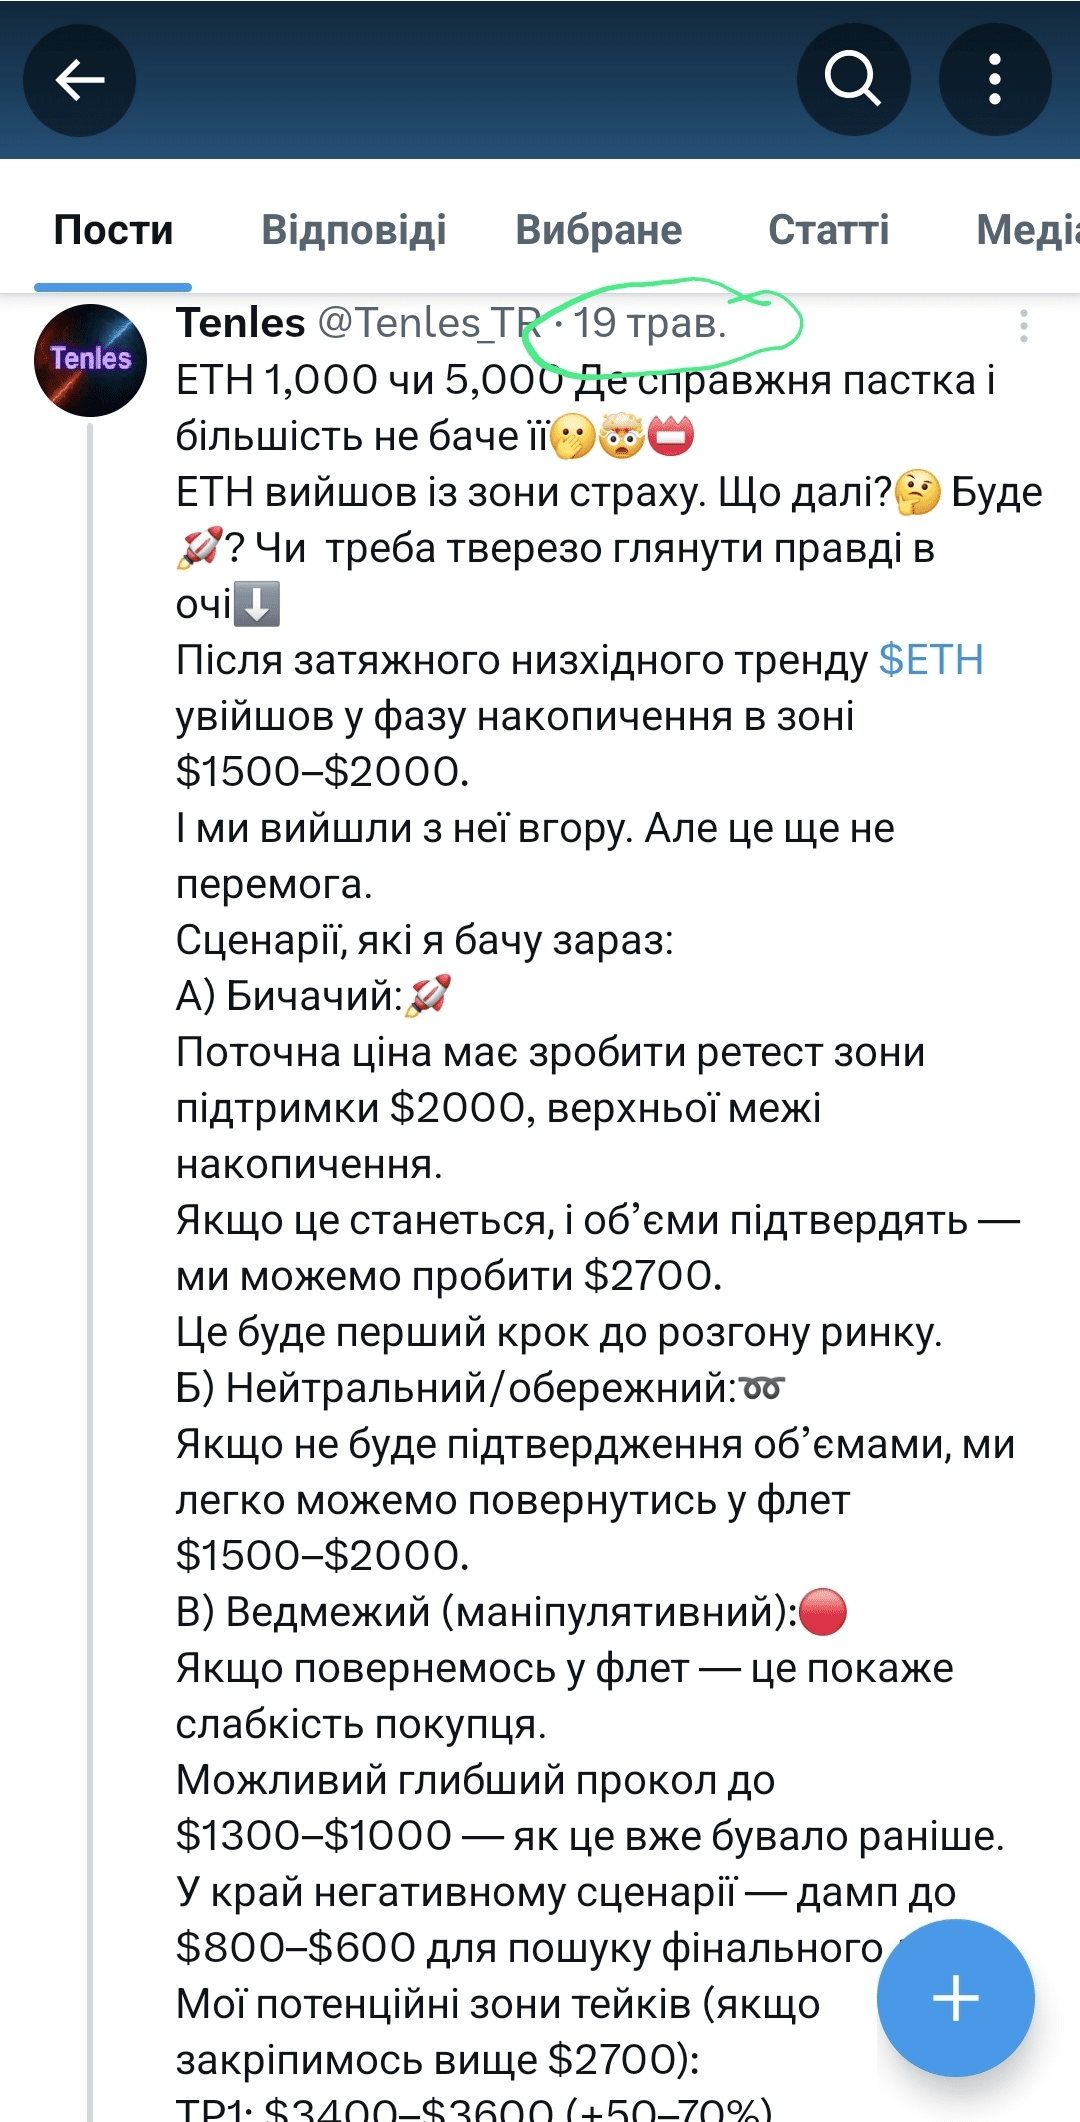This screenshot has width=1080, height=2122.
Task: Switch to the Медіа tab
Action: click(x=1026, y=230)
